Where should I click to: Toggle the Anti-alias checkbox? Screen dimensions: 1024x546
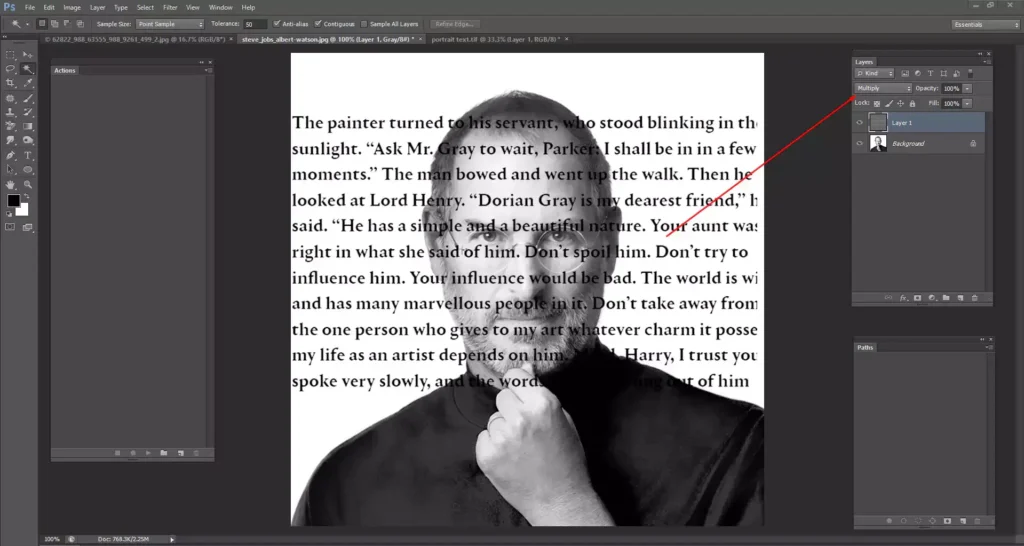277,24
